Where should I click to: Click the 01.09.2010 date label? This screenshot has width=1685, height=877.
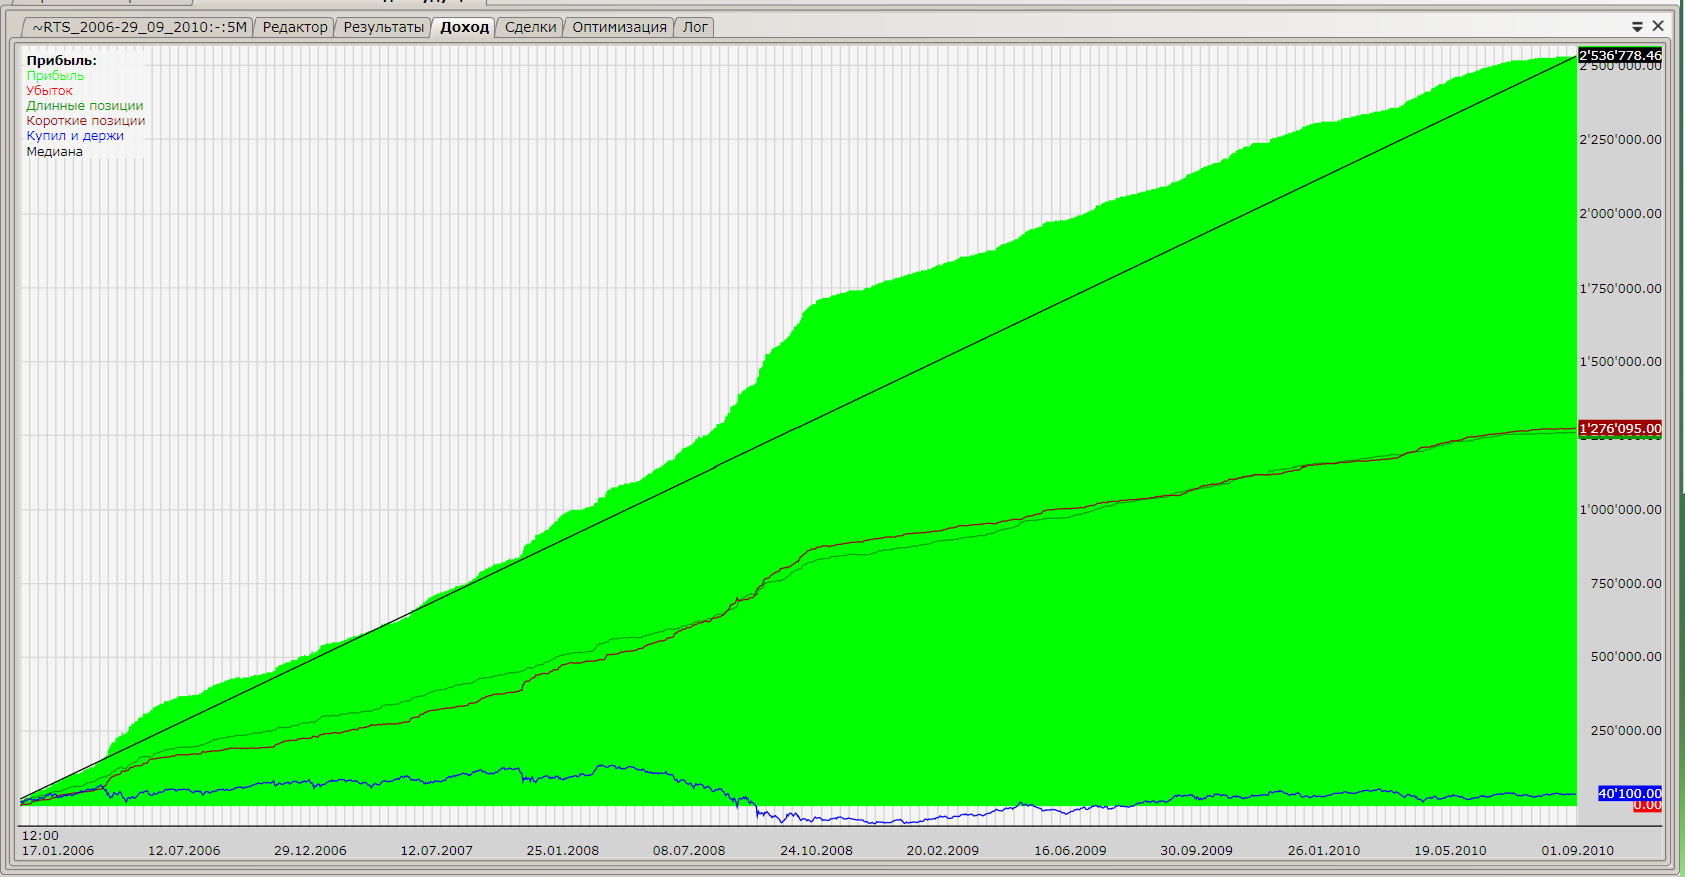coord(1577,851)
